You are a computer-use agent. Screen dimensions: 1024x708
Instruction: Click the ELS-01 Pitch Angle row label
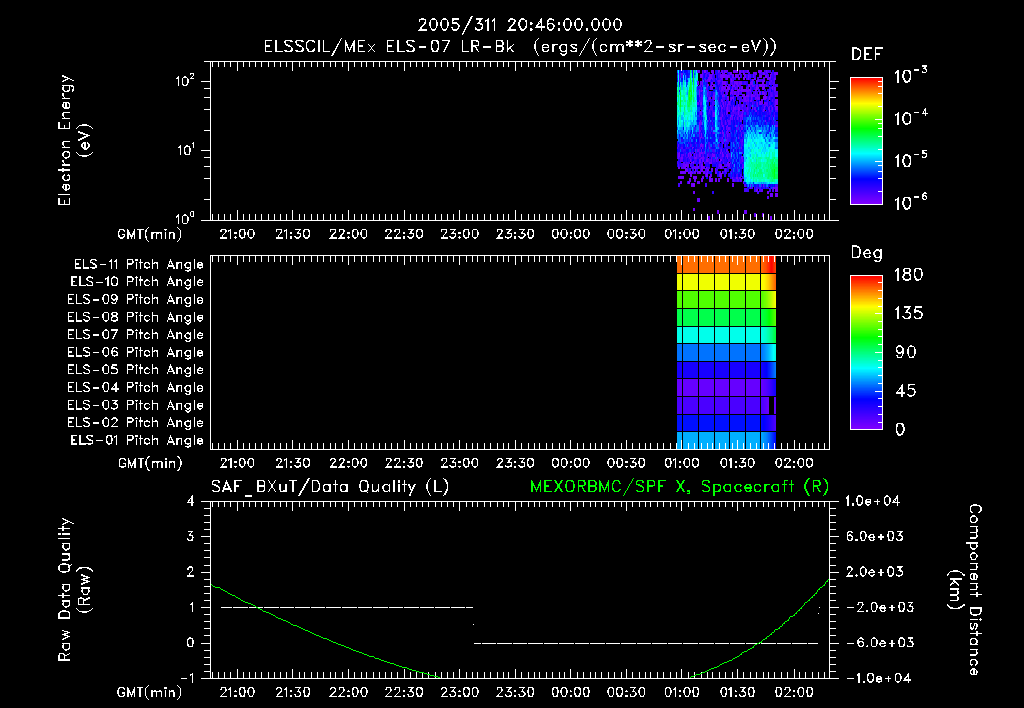(x=136, y=440)
